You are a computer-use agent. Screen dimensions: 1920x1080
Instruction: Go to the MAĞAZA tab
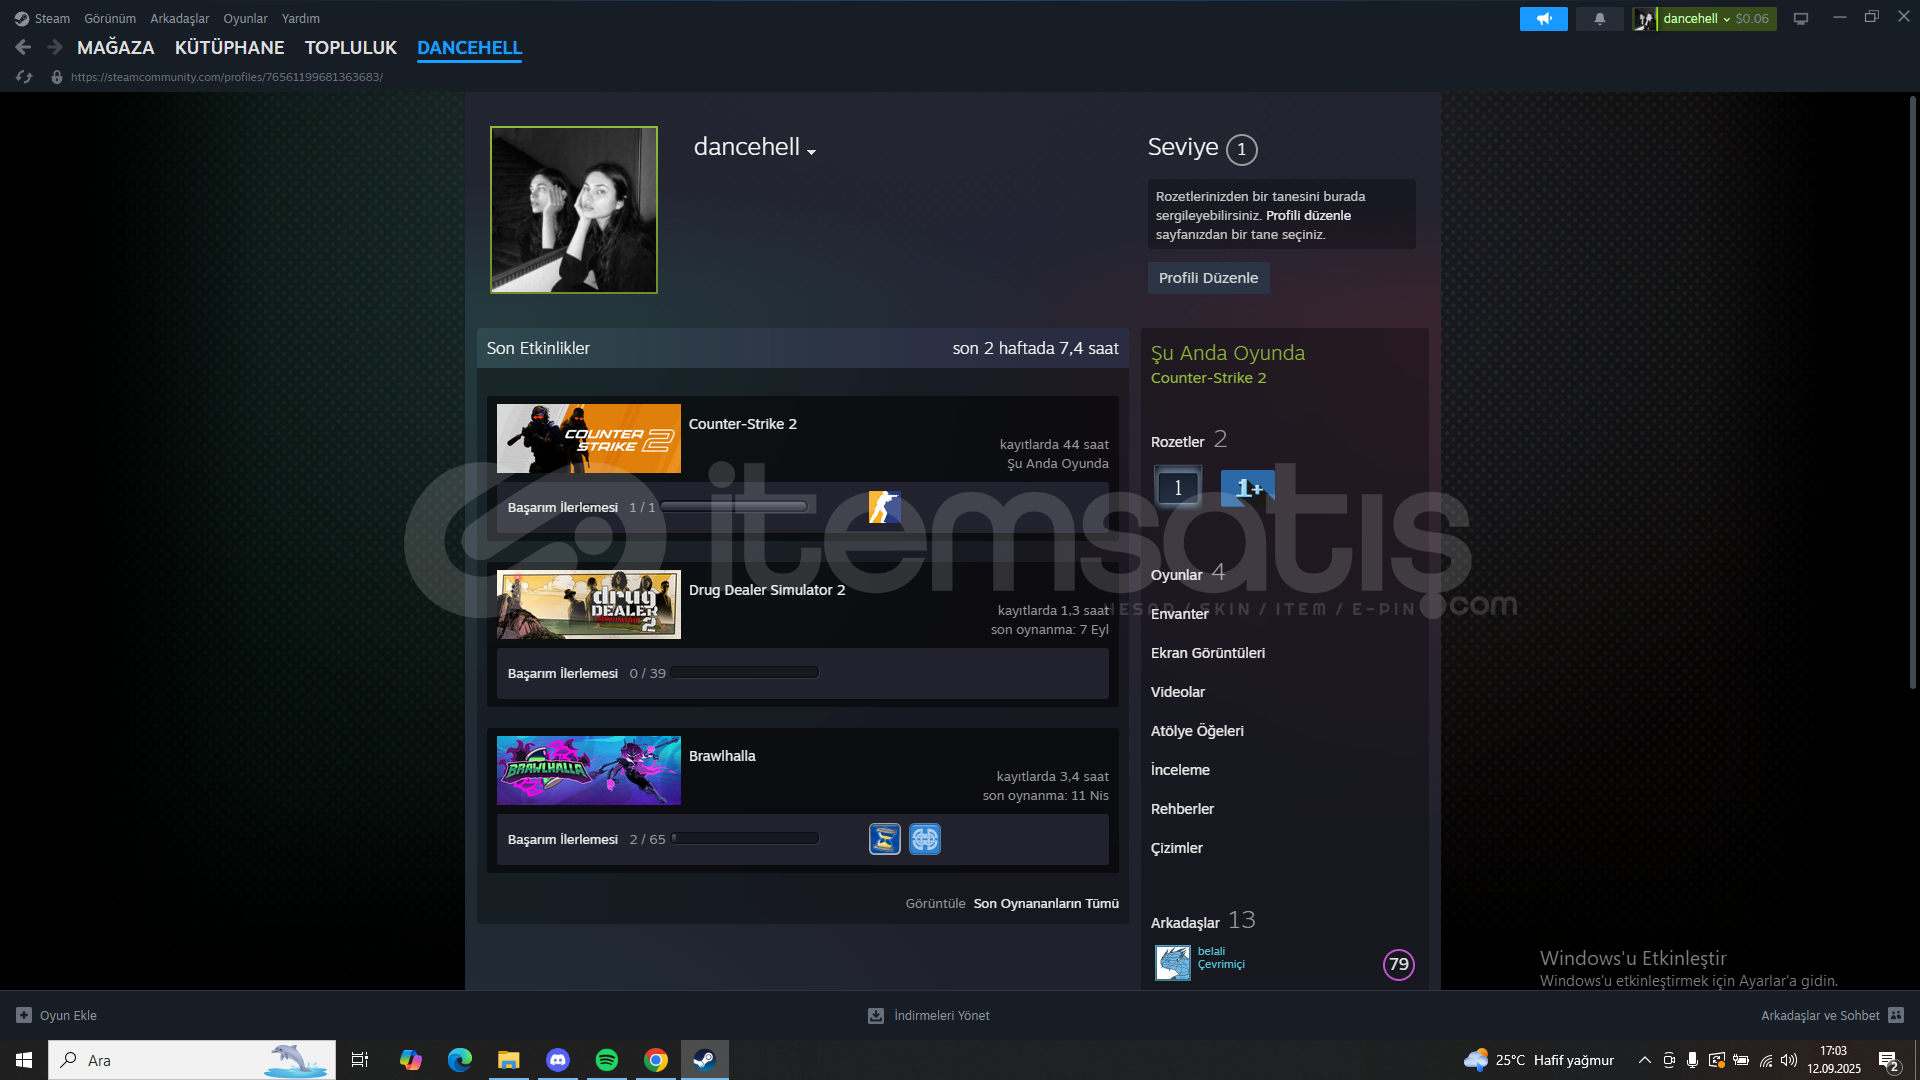click(x=116, y=47)
